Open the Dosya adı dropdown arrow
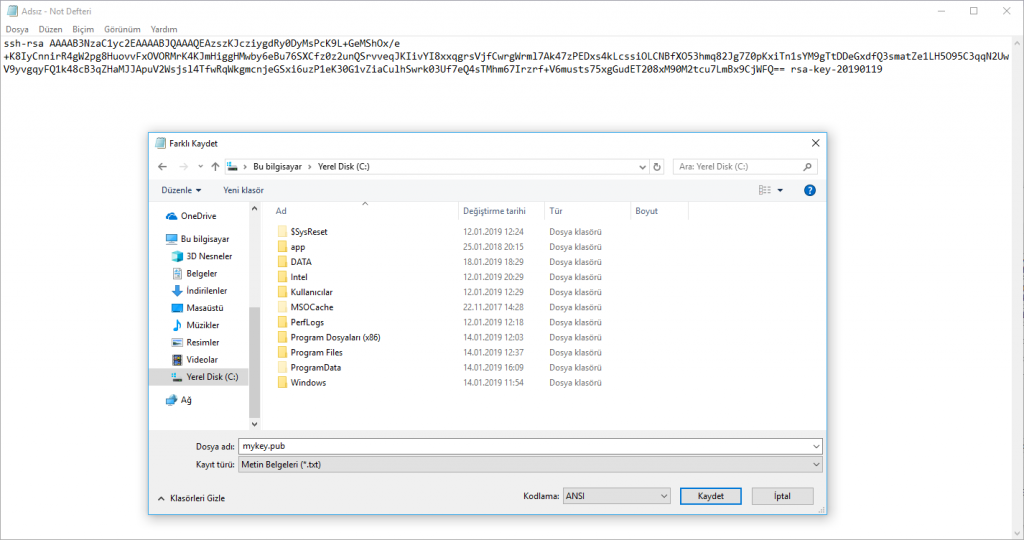1024x540 pixels. click(x=816, y=447)
